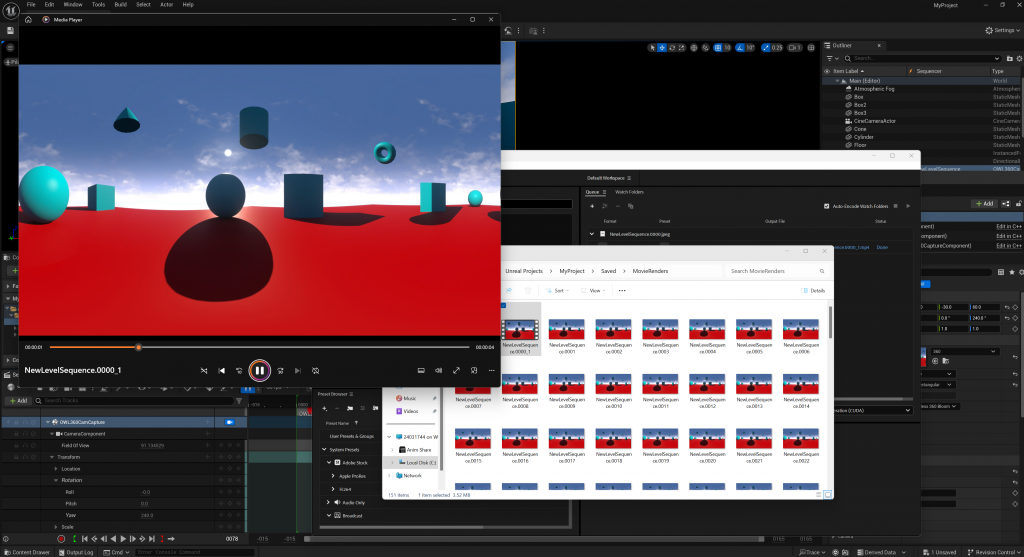Viewport: 1024px width, 557px height.
Task: Play the sequence forward in Sequencer
Action: coord(123,539)
